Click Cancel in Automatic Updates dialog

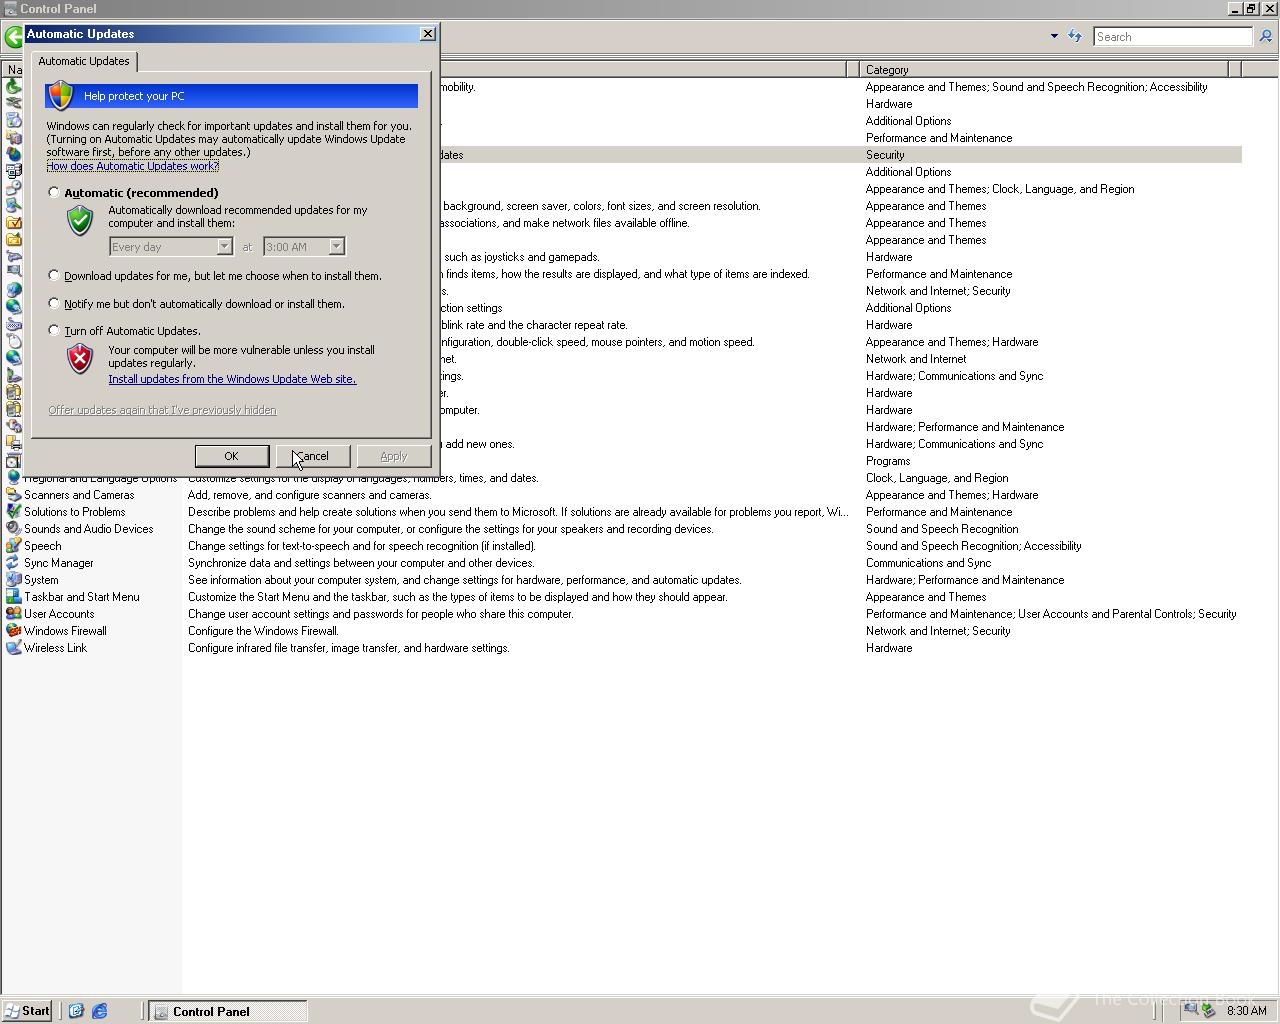pyautogui.click(x=313, y=456)
